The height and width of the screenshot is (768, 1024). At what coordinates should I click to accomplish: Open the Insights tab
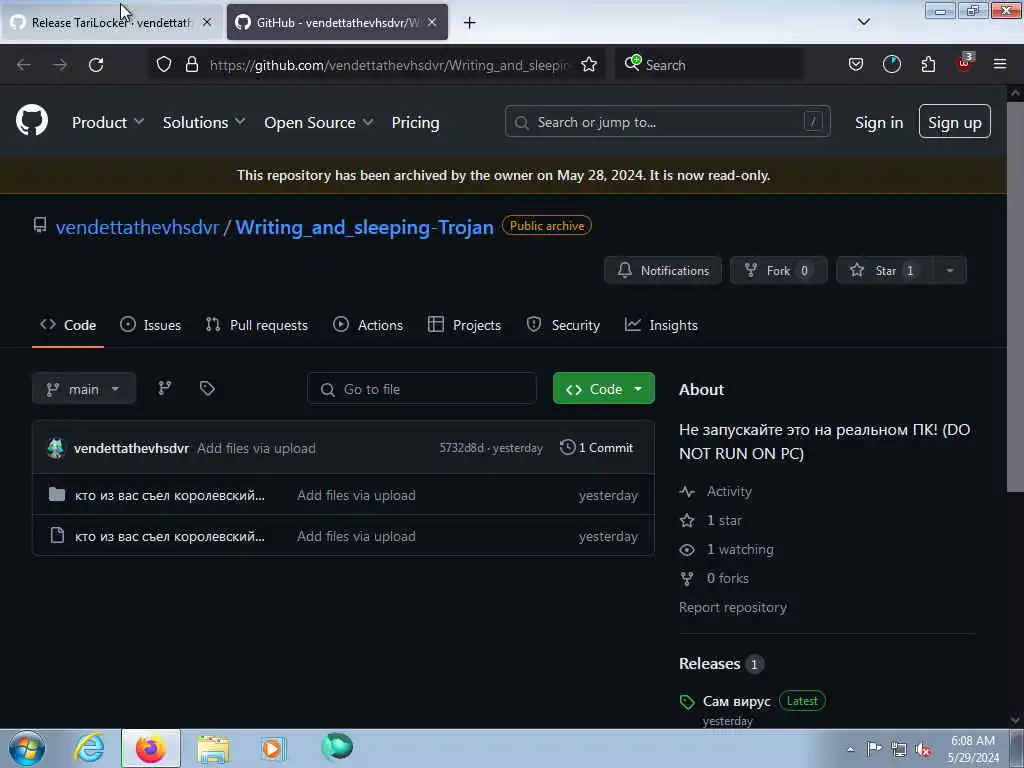click(661, 325)
